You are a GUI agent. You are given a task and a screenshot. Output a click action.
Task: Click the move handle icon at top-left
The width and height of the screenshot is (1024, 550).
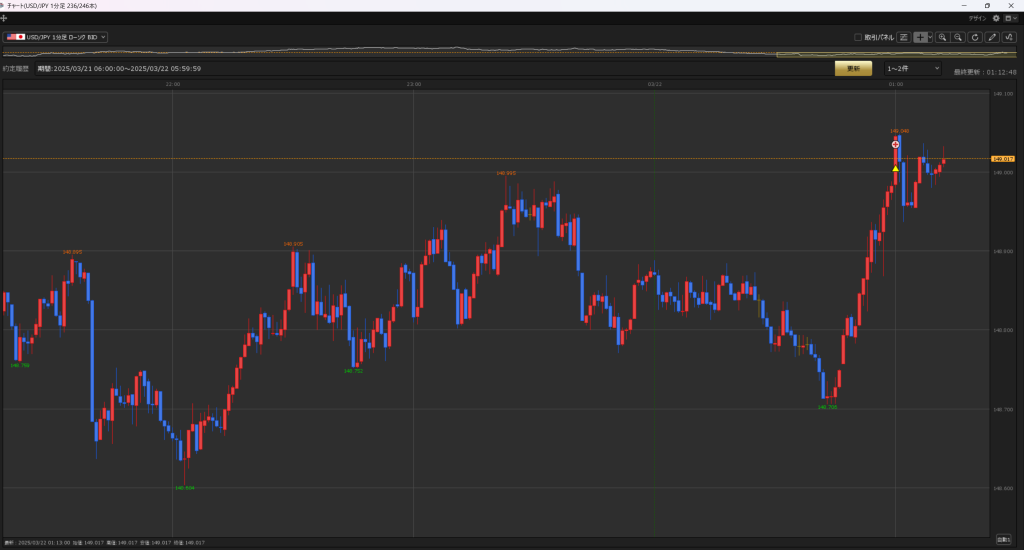pyautogui.click(x=4, y=18)
